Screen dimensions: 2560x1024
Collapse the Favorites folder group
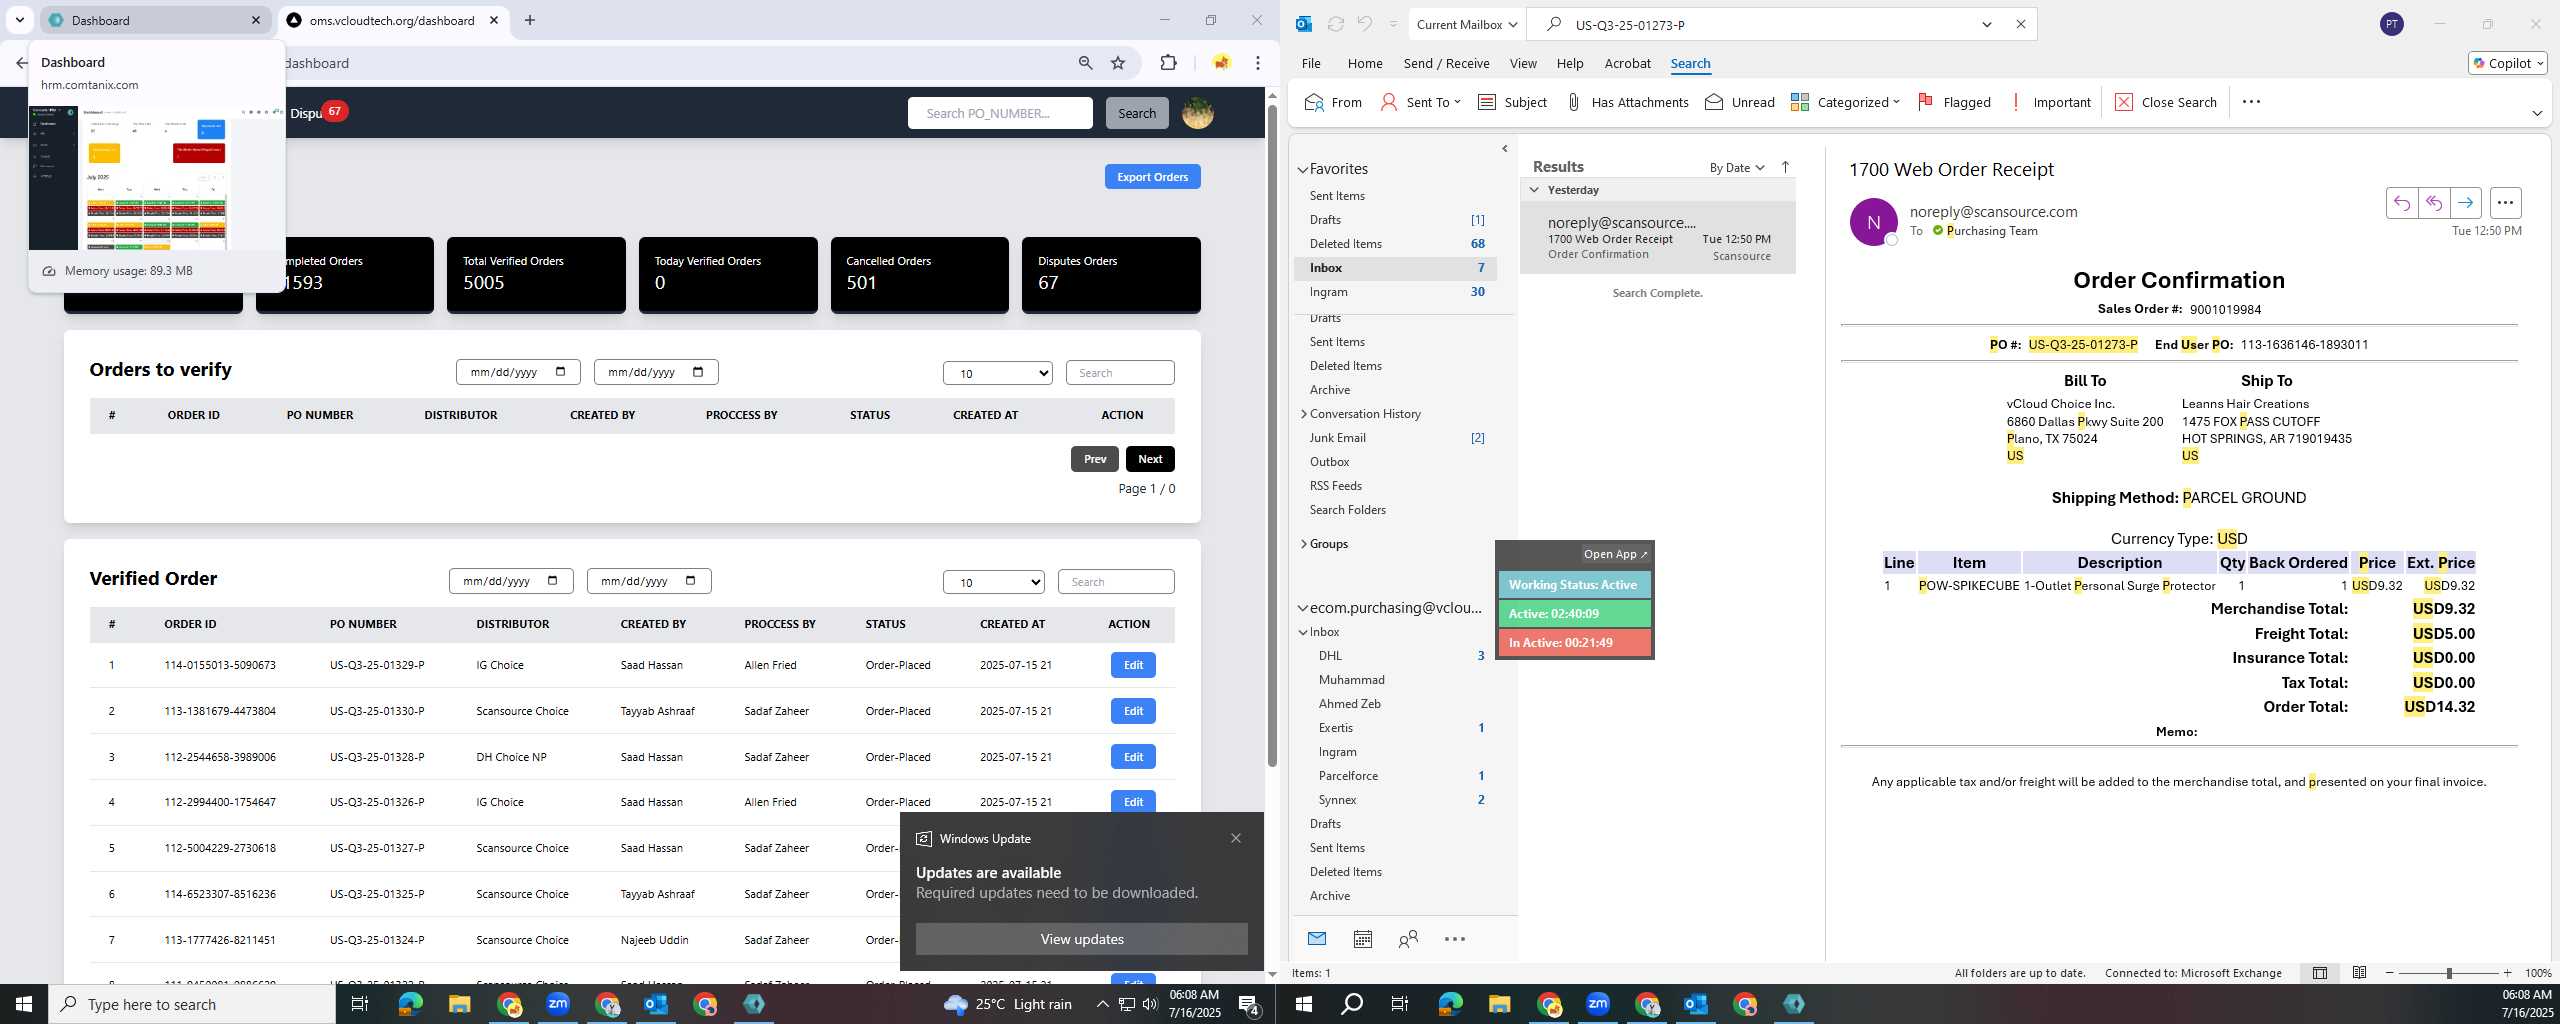click(1303, 169)
